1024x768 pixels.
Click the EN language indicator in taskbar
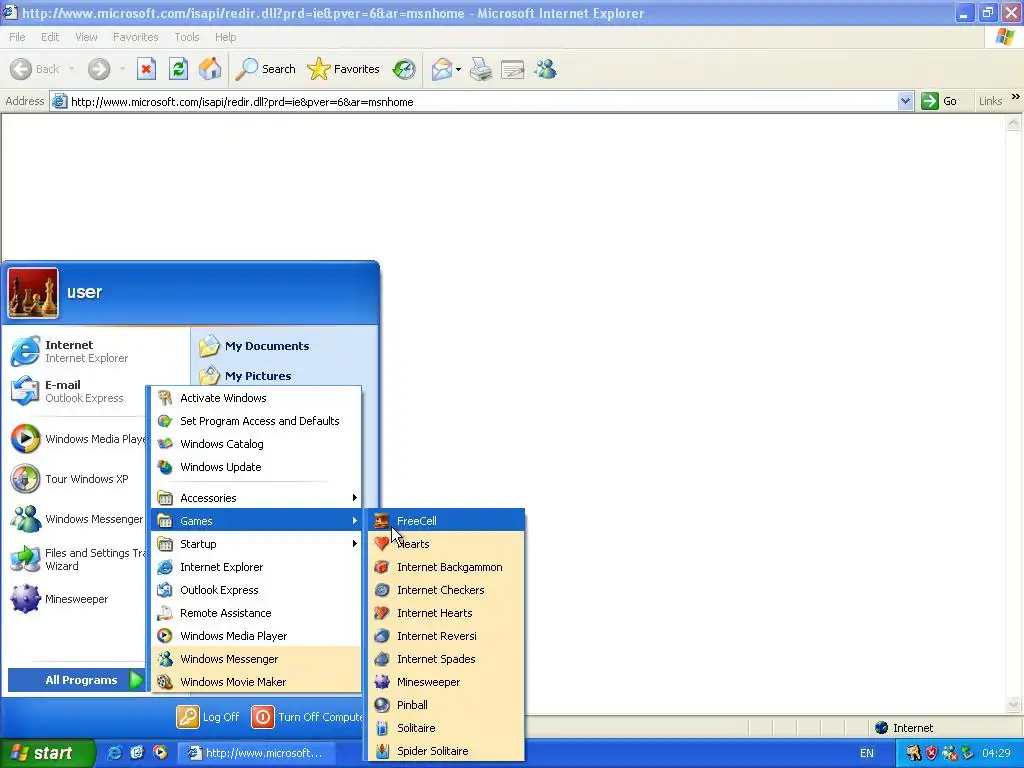[867, 753]
